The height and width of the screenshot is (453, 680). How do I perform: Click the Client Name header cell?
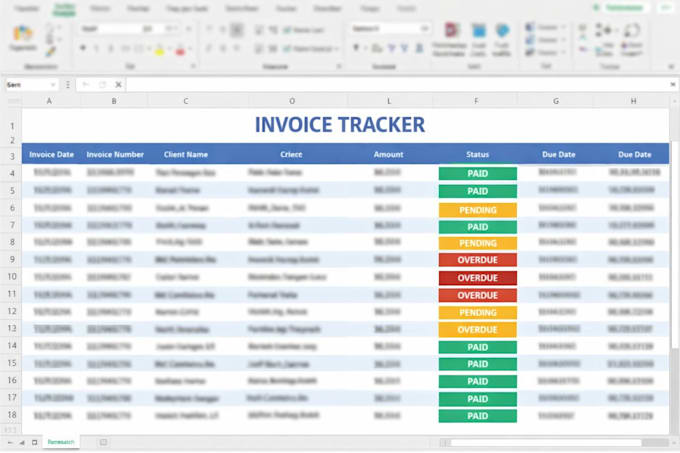click(186, 154)
